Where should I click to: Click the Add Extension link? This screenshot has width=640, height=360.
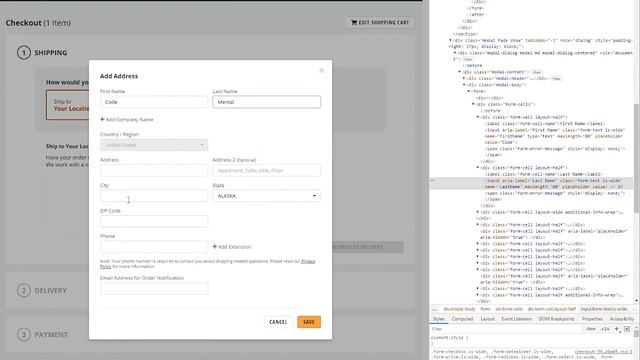[232, 247]
